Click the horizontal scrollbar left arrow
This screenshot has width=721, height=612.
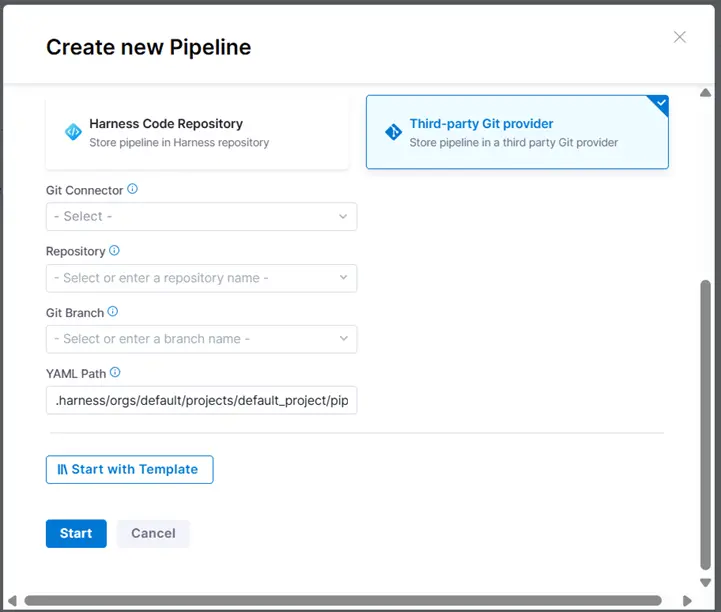coord(12,601)
